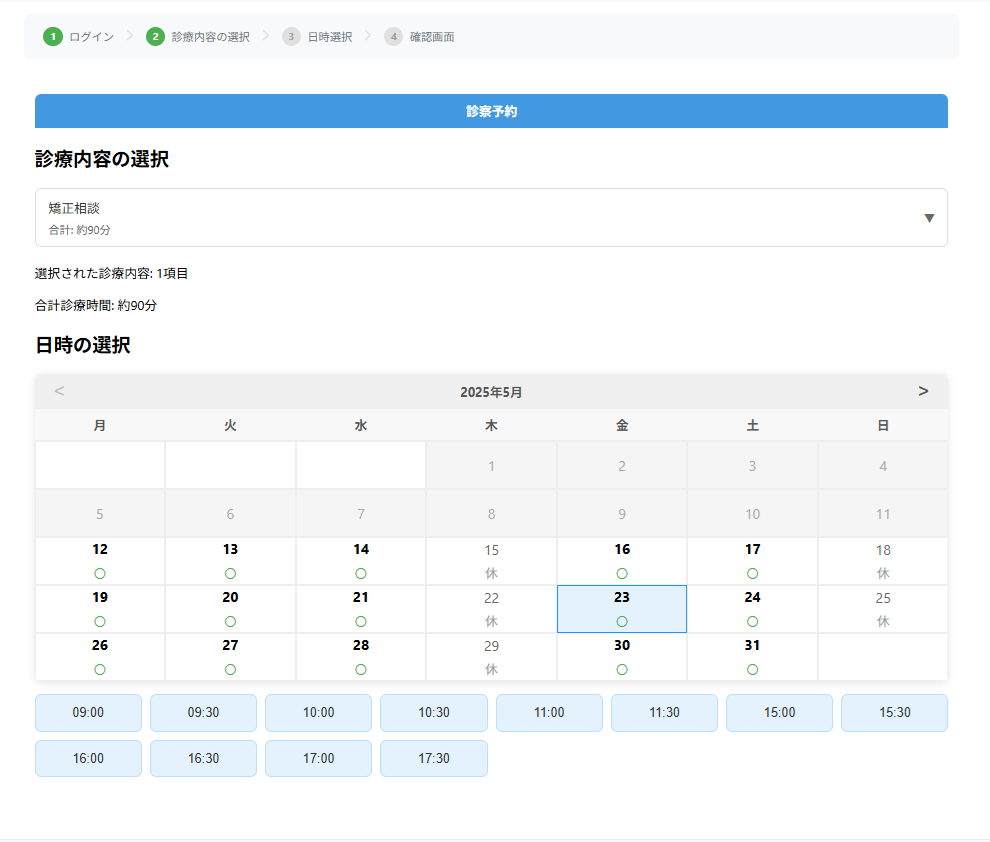
Task: Book the 17:30 time slot
Action: click(434, 759)
